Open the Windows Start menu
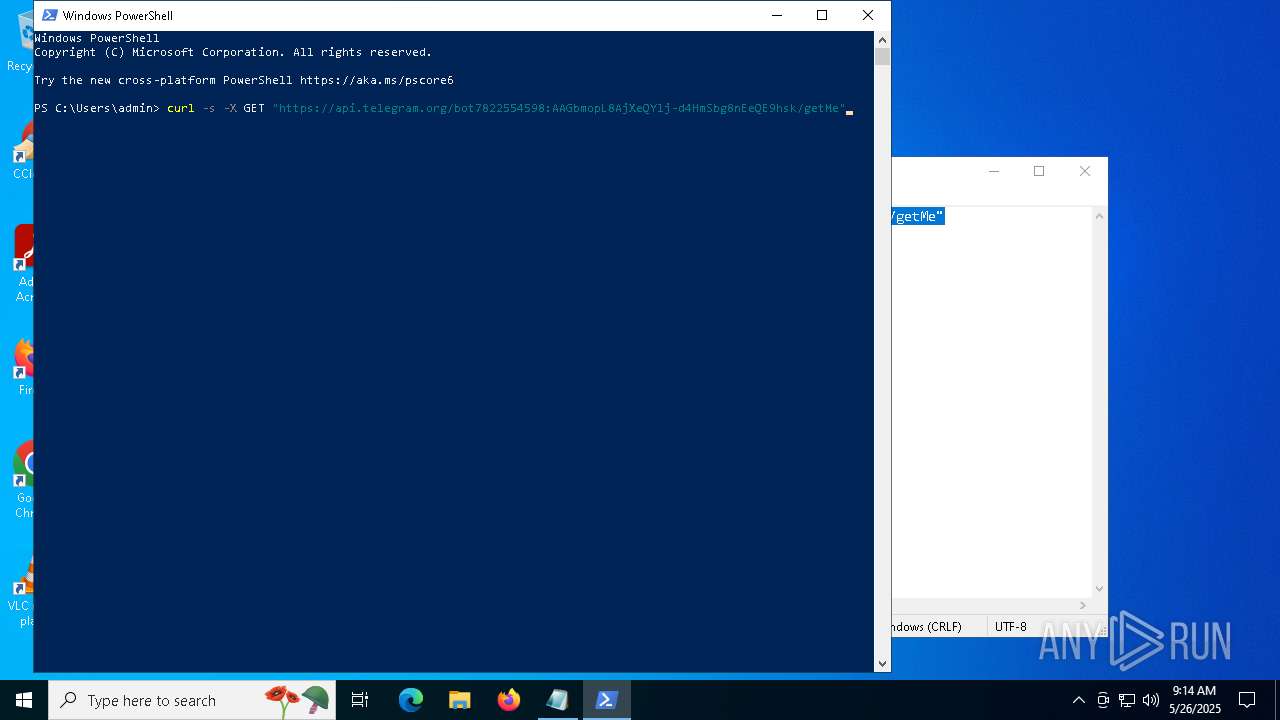This screenshot has height=720, width=1280. (x=24, y=700)
